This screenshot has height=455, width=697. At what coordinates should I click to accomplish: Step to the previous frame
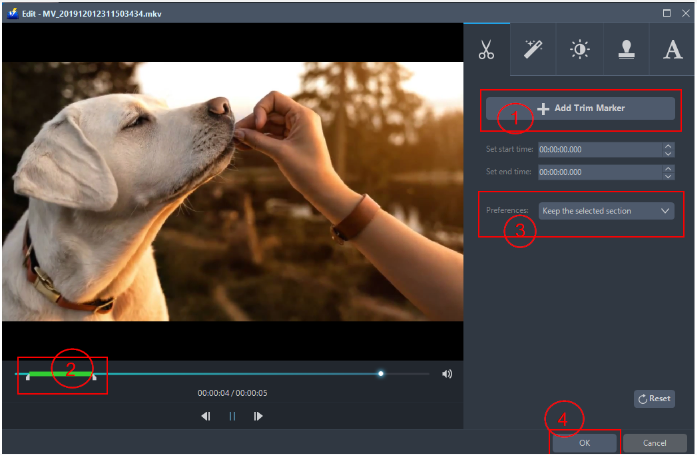click(206, 416)
